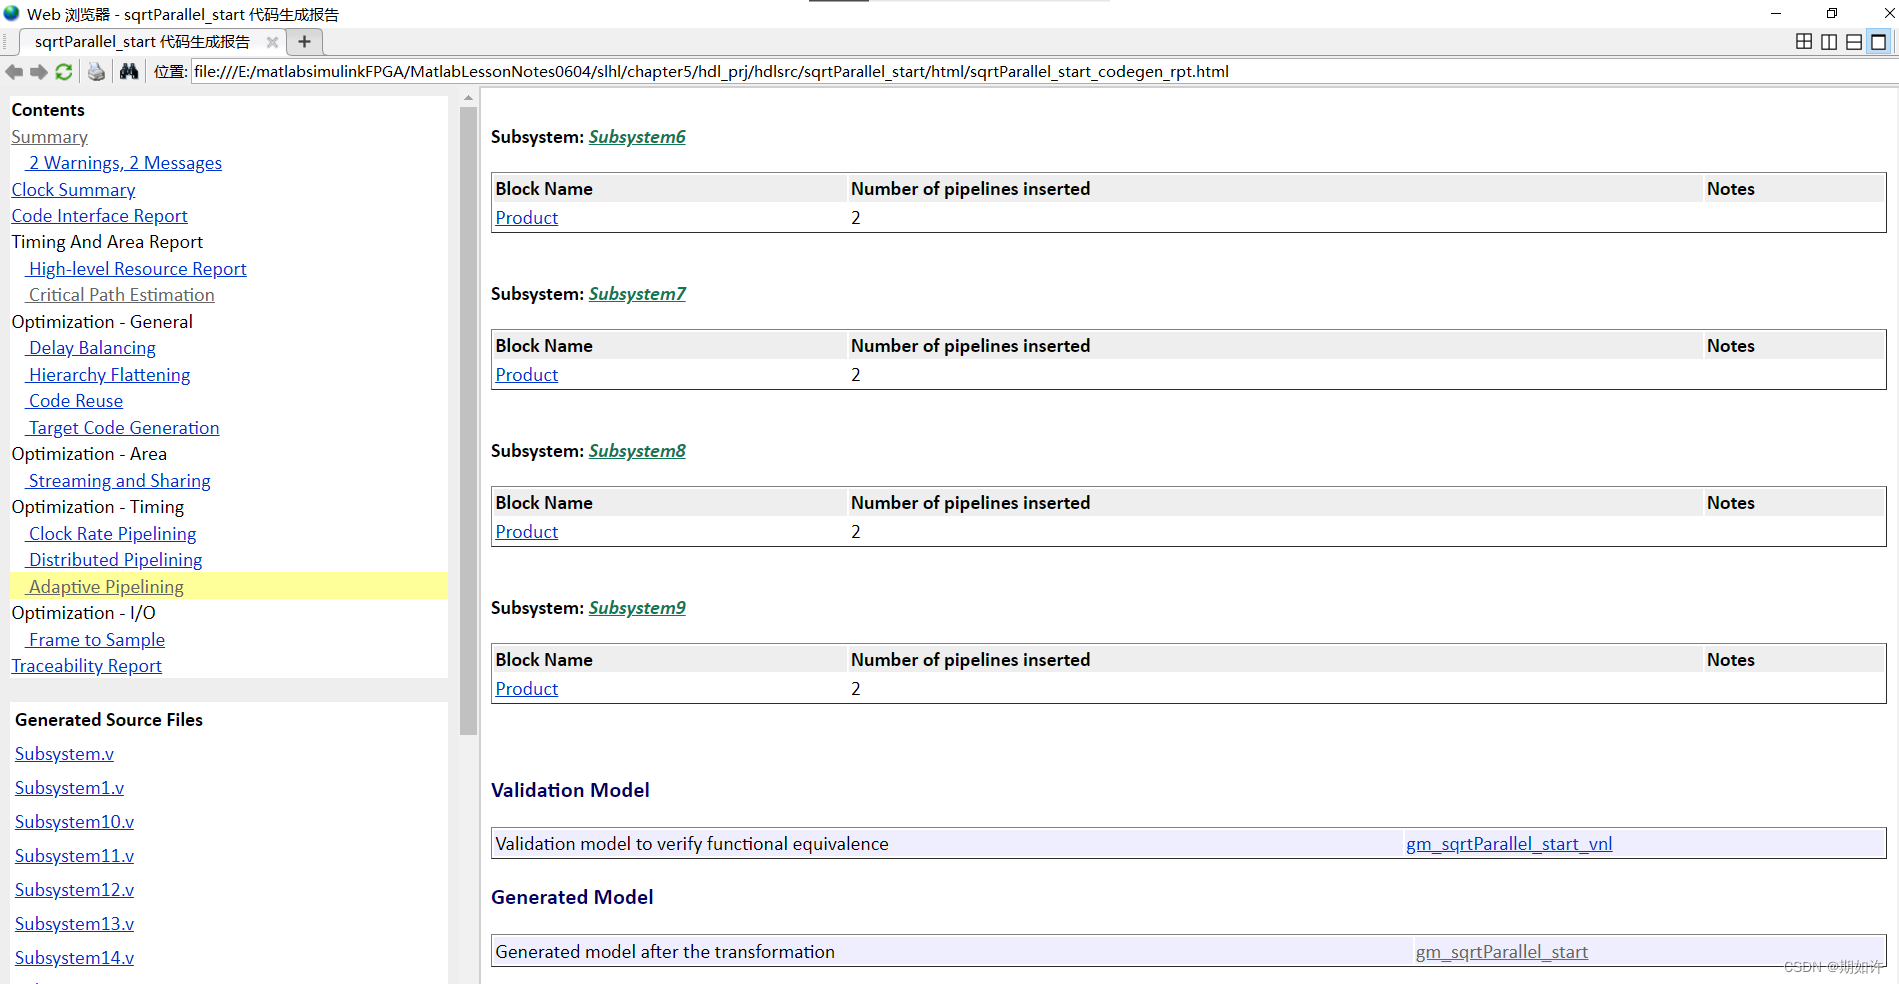1899x984 pixels.
Task: Navigate back using the back arrow
Action: 14,71
